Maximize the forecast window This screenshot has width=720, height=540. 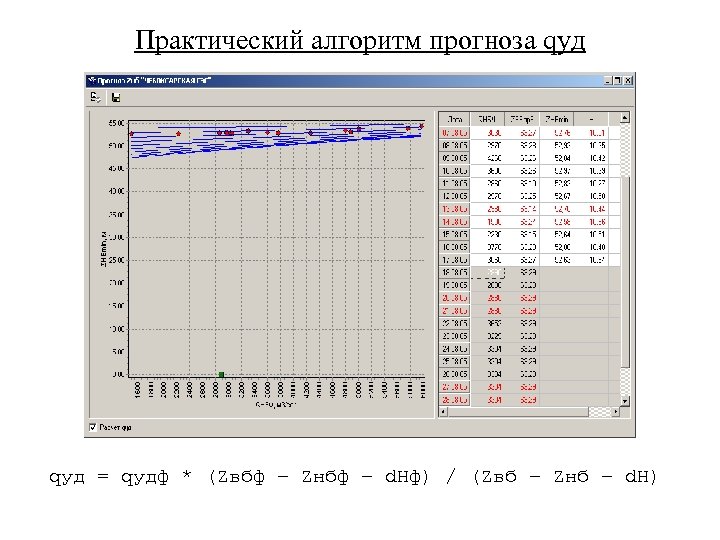click(x=618, y=81)
